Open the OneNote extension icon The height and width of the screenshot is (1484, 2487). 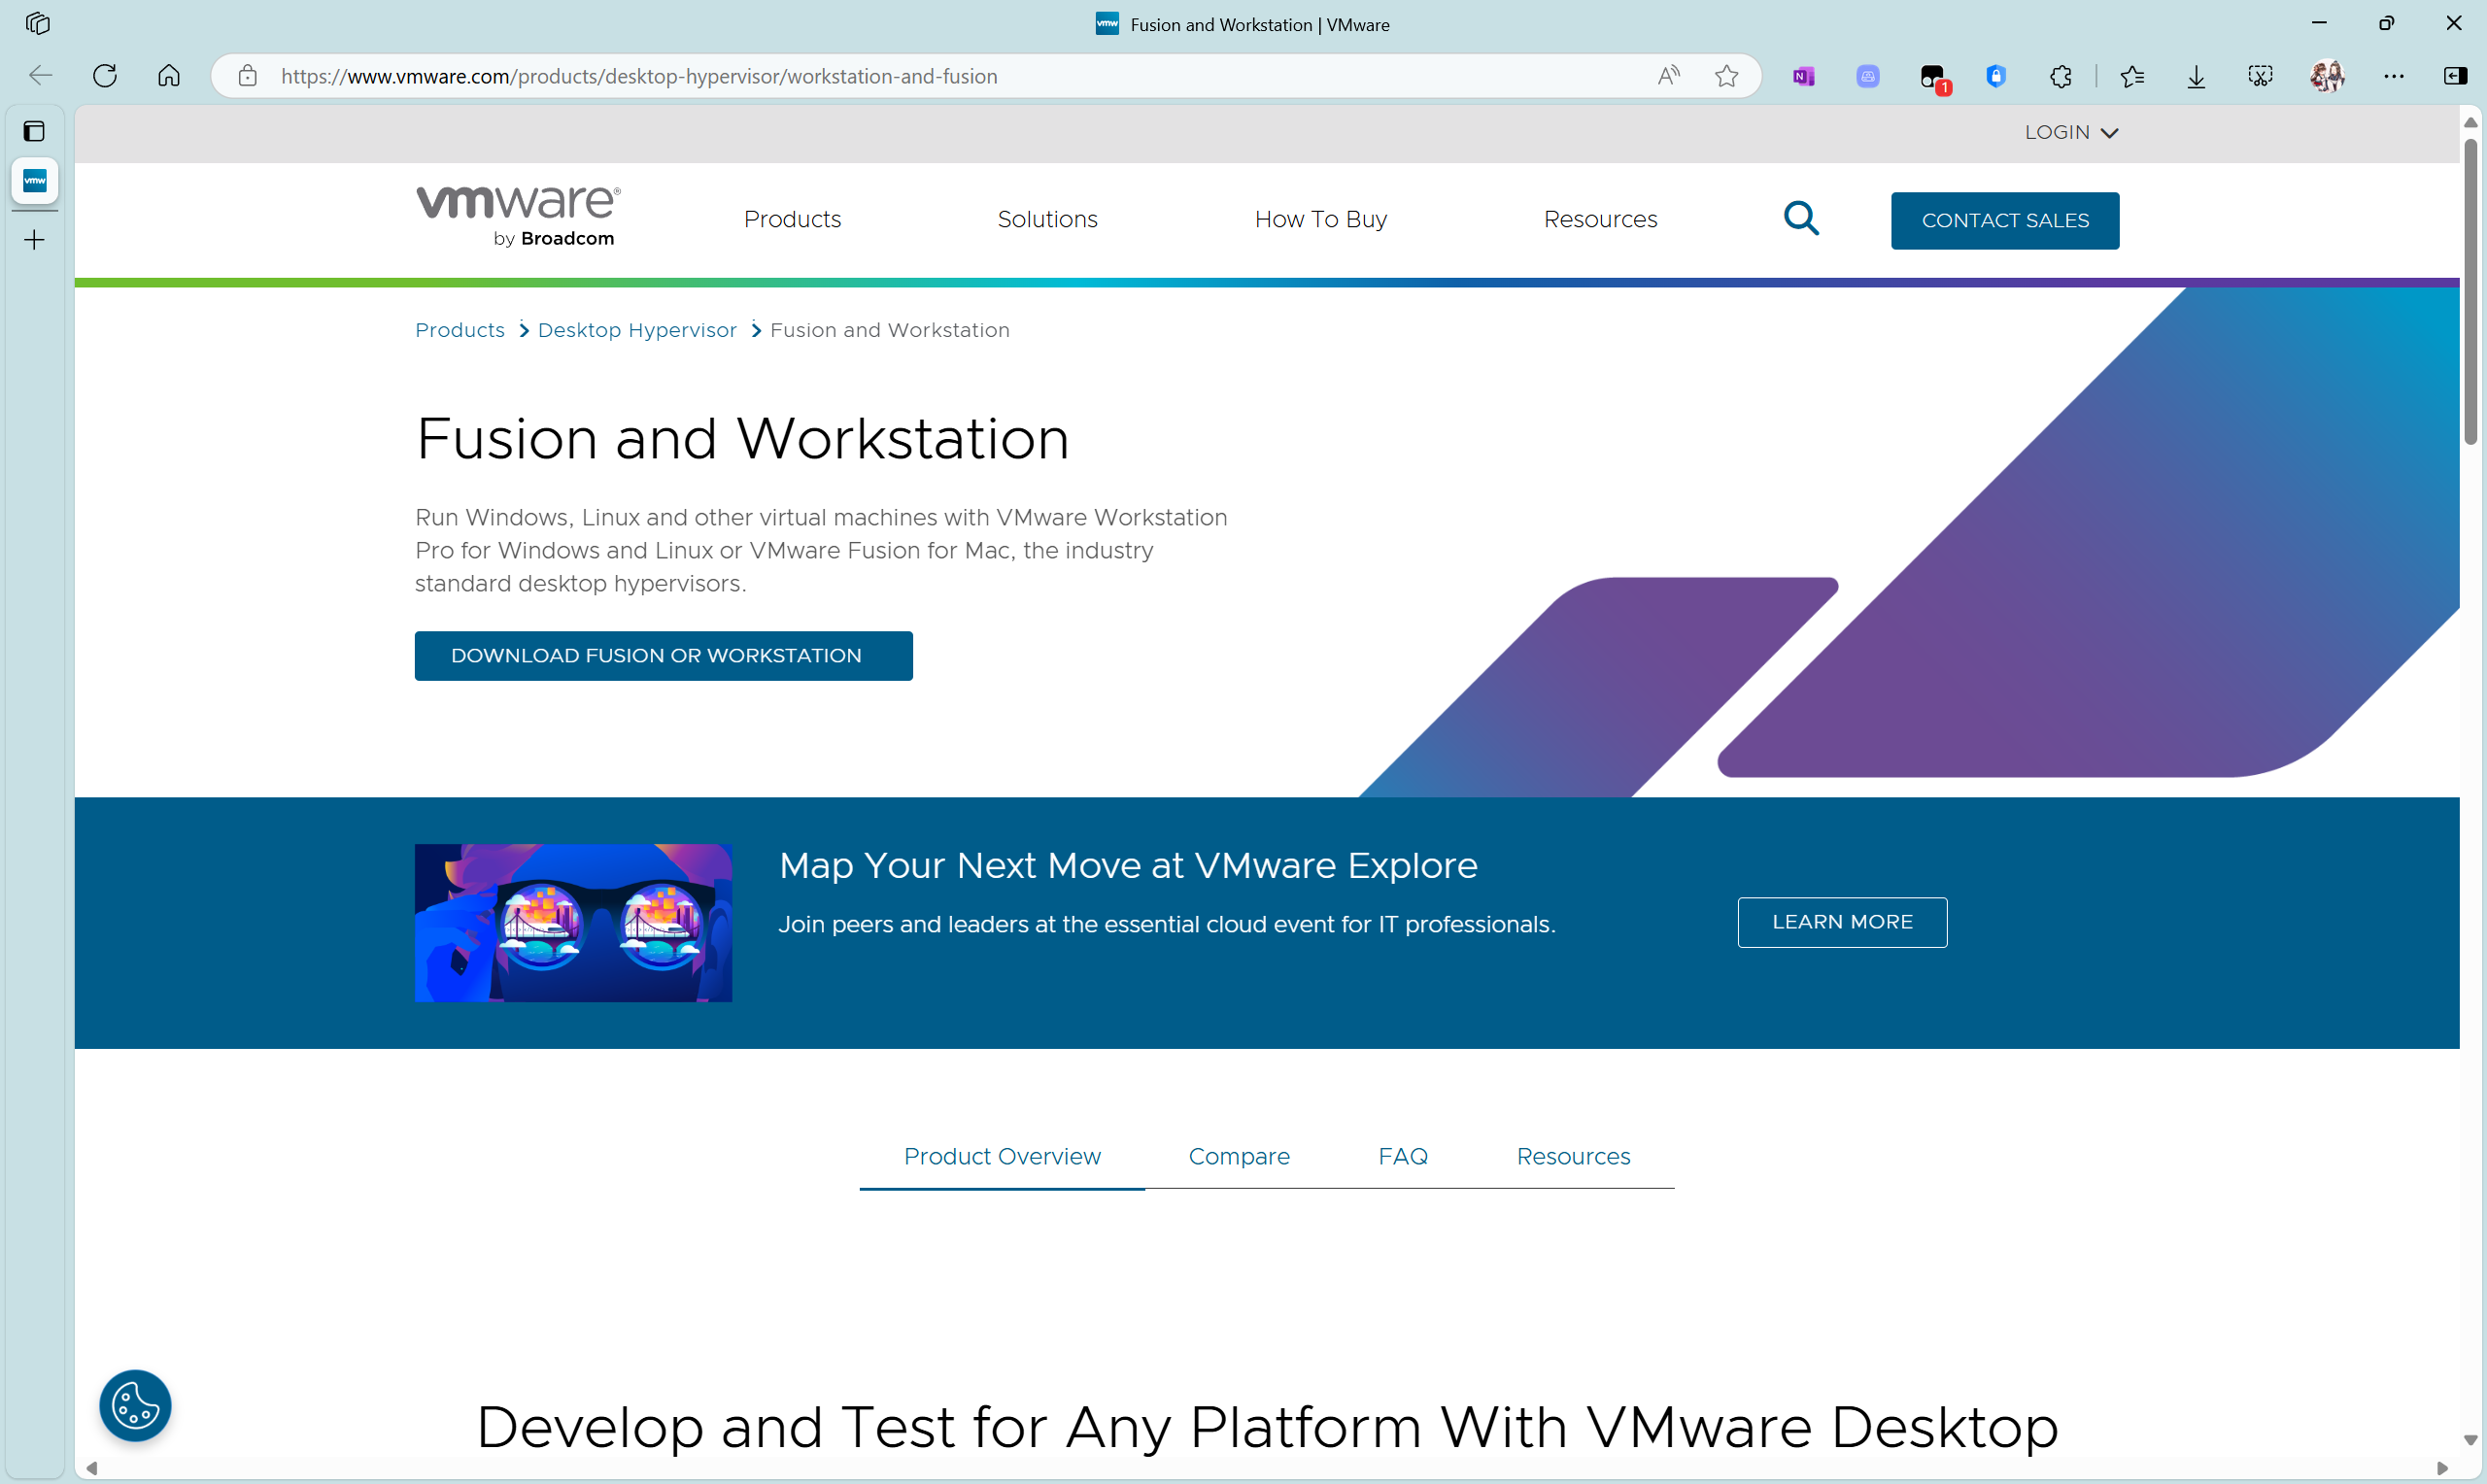click(x=1803, y=76)
